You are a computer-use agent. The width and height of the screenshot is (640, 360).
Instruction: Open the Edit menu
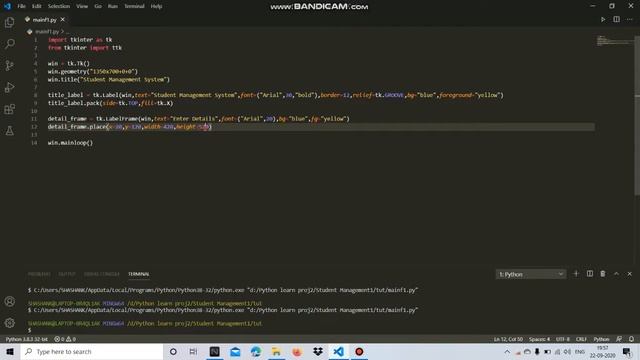click(36, 6)
